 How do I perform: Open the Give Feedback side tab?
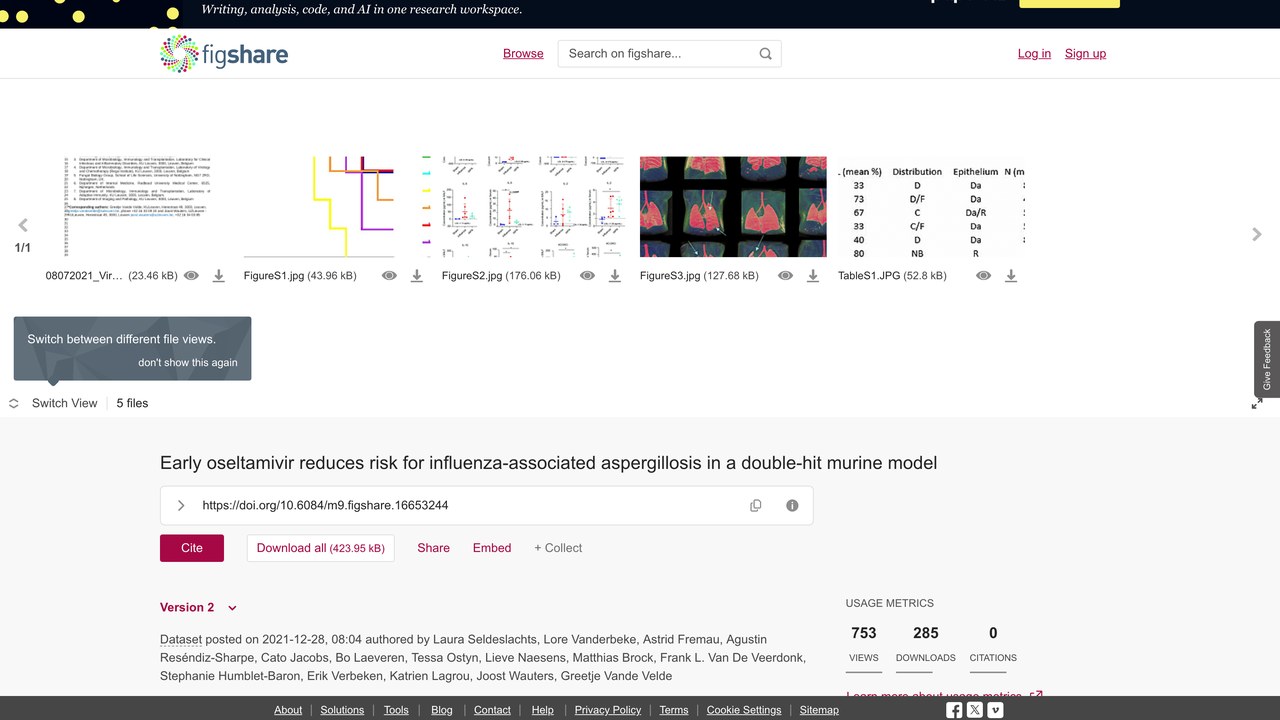pos(1267,359)
